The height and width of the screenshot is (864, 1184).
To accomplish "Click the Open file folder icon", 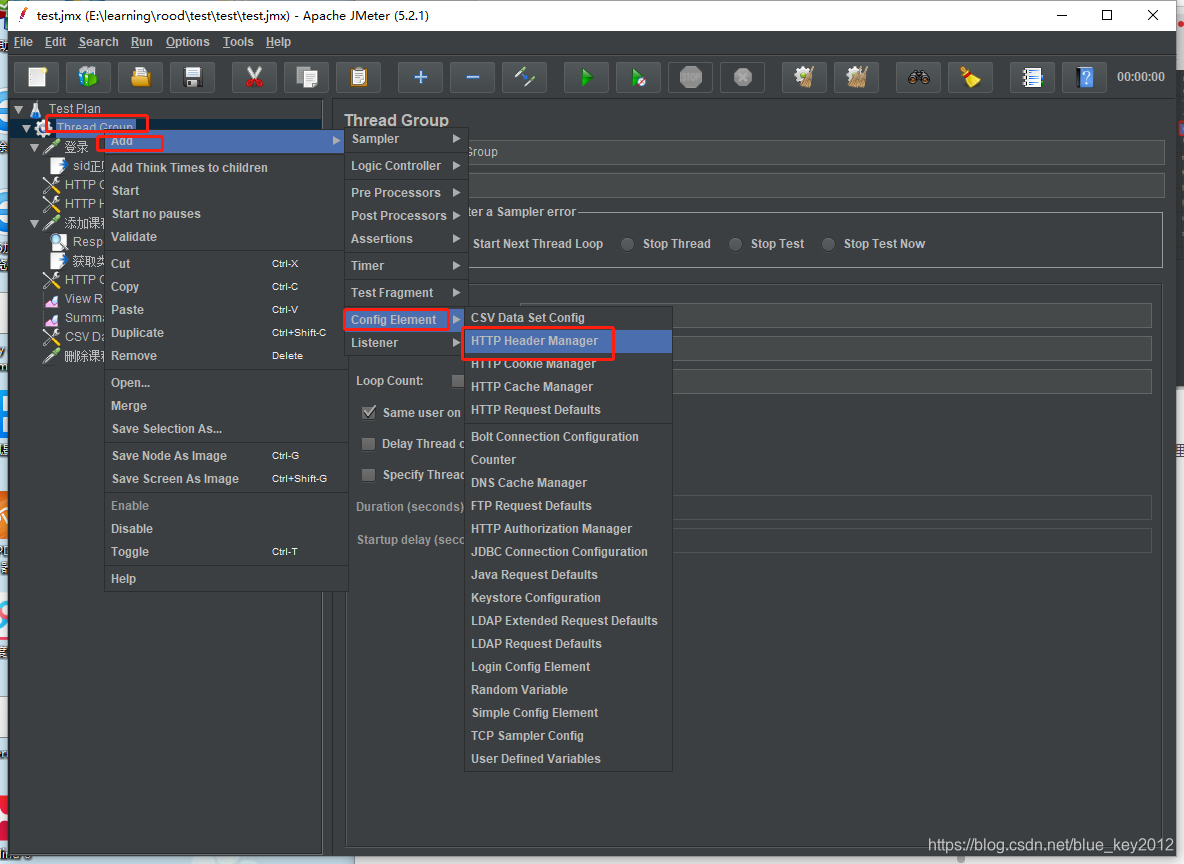I will pos(140,77).
